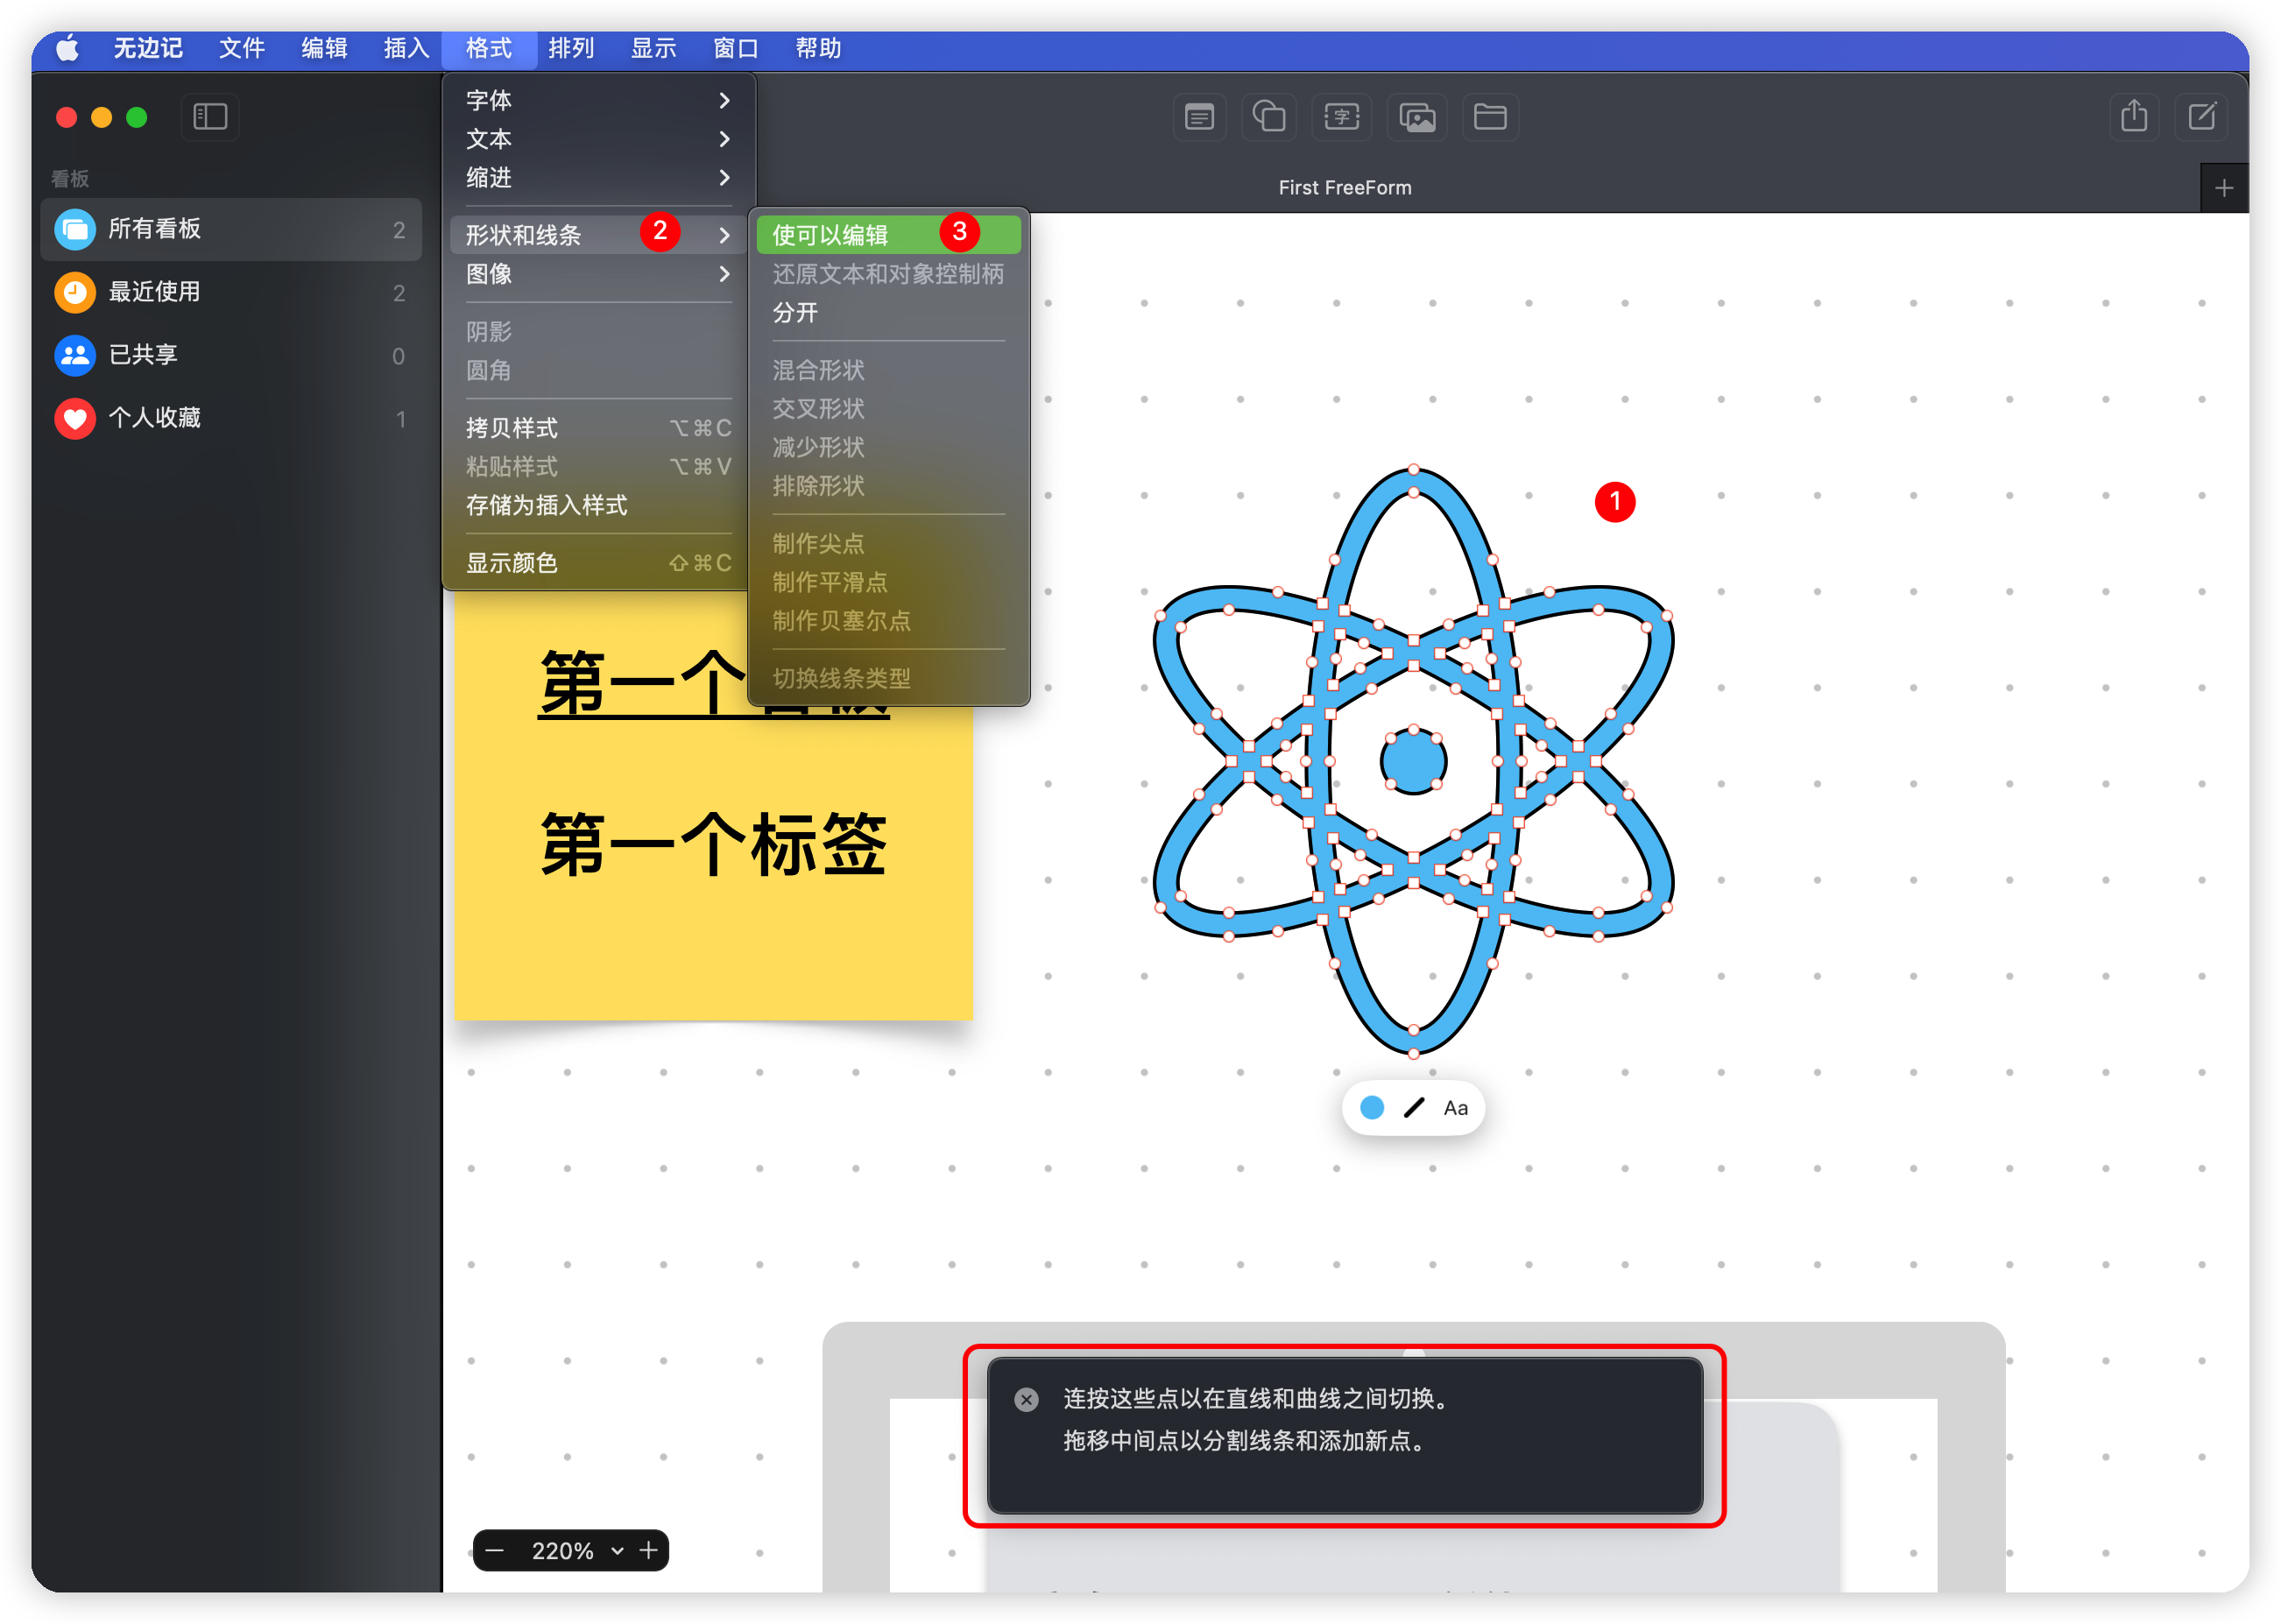Insert a sticky note from the toolbar
Viewport: 2281px width, 1624px height.
point(1199,117)
